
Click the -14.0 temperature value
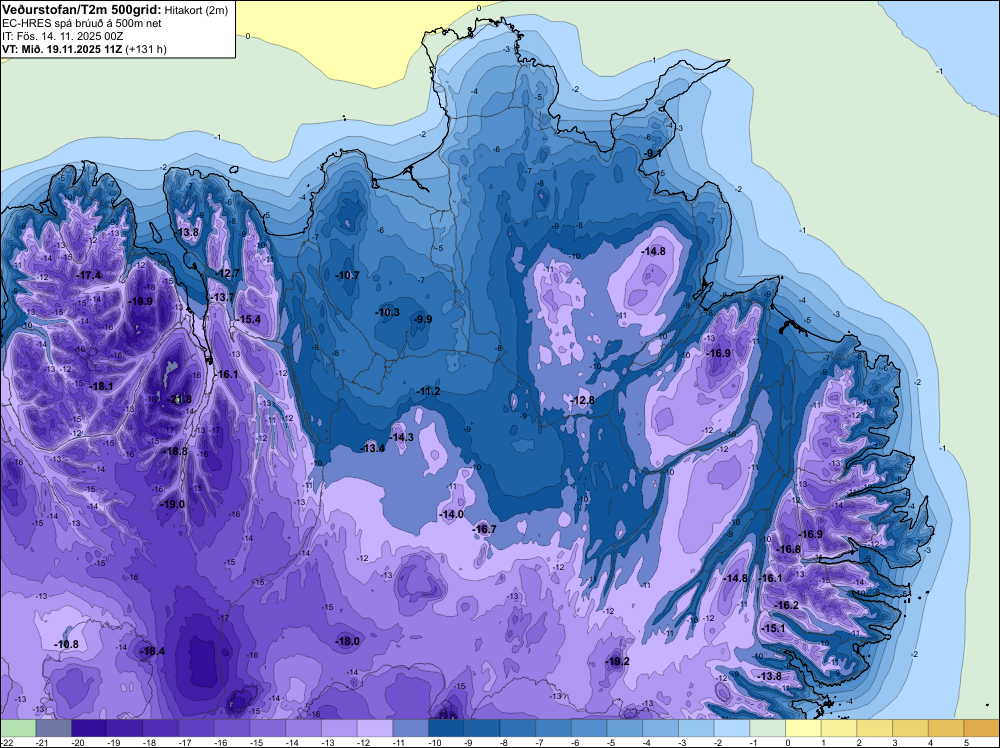(x=452, y=514)
